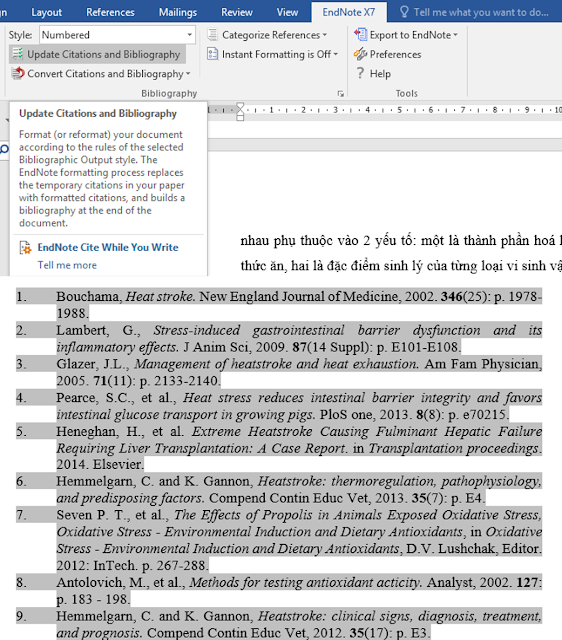Click the Update Citations and Bibliography icon
Image resolution: width=562 pixels, height=640 pixels.
pyautogui.click(x=18, y=54)
